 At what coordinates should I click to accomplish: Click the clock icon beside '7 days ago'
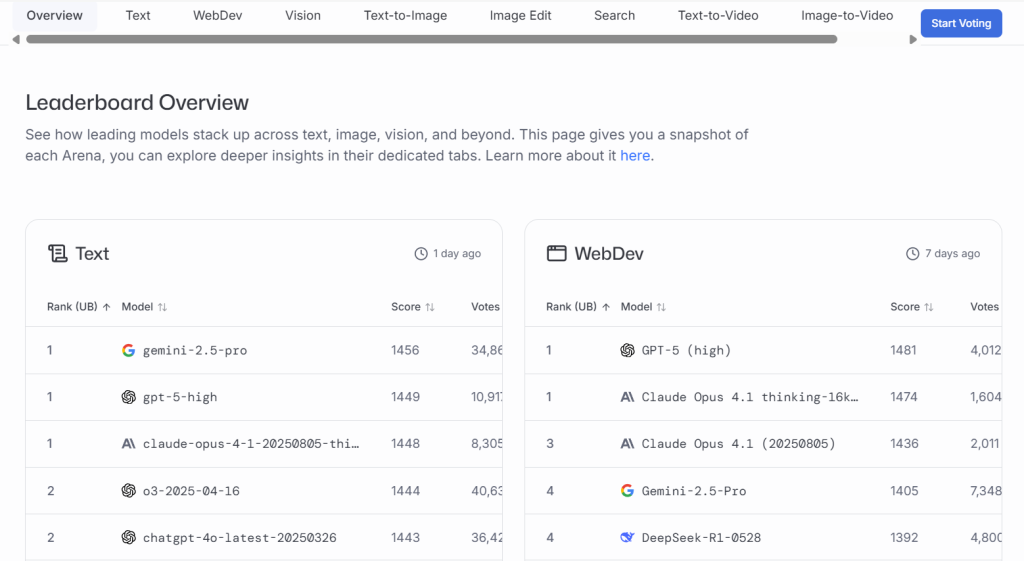pyautogui.click(x=913, y=253)
